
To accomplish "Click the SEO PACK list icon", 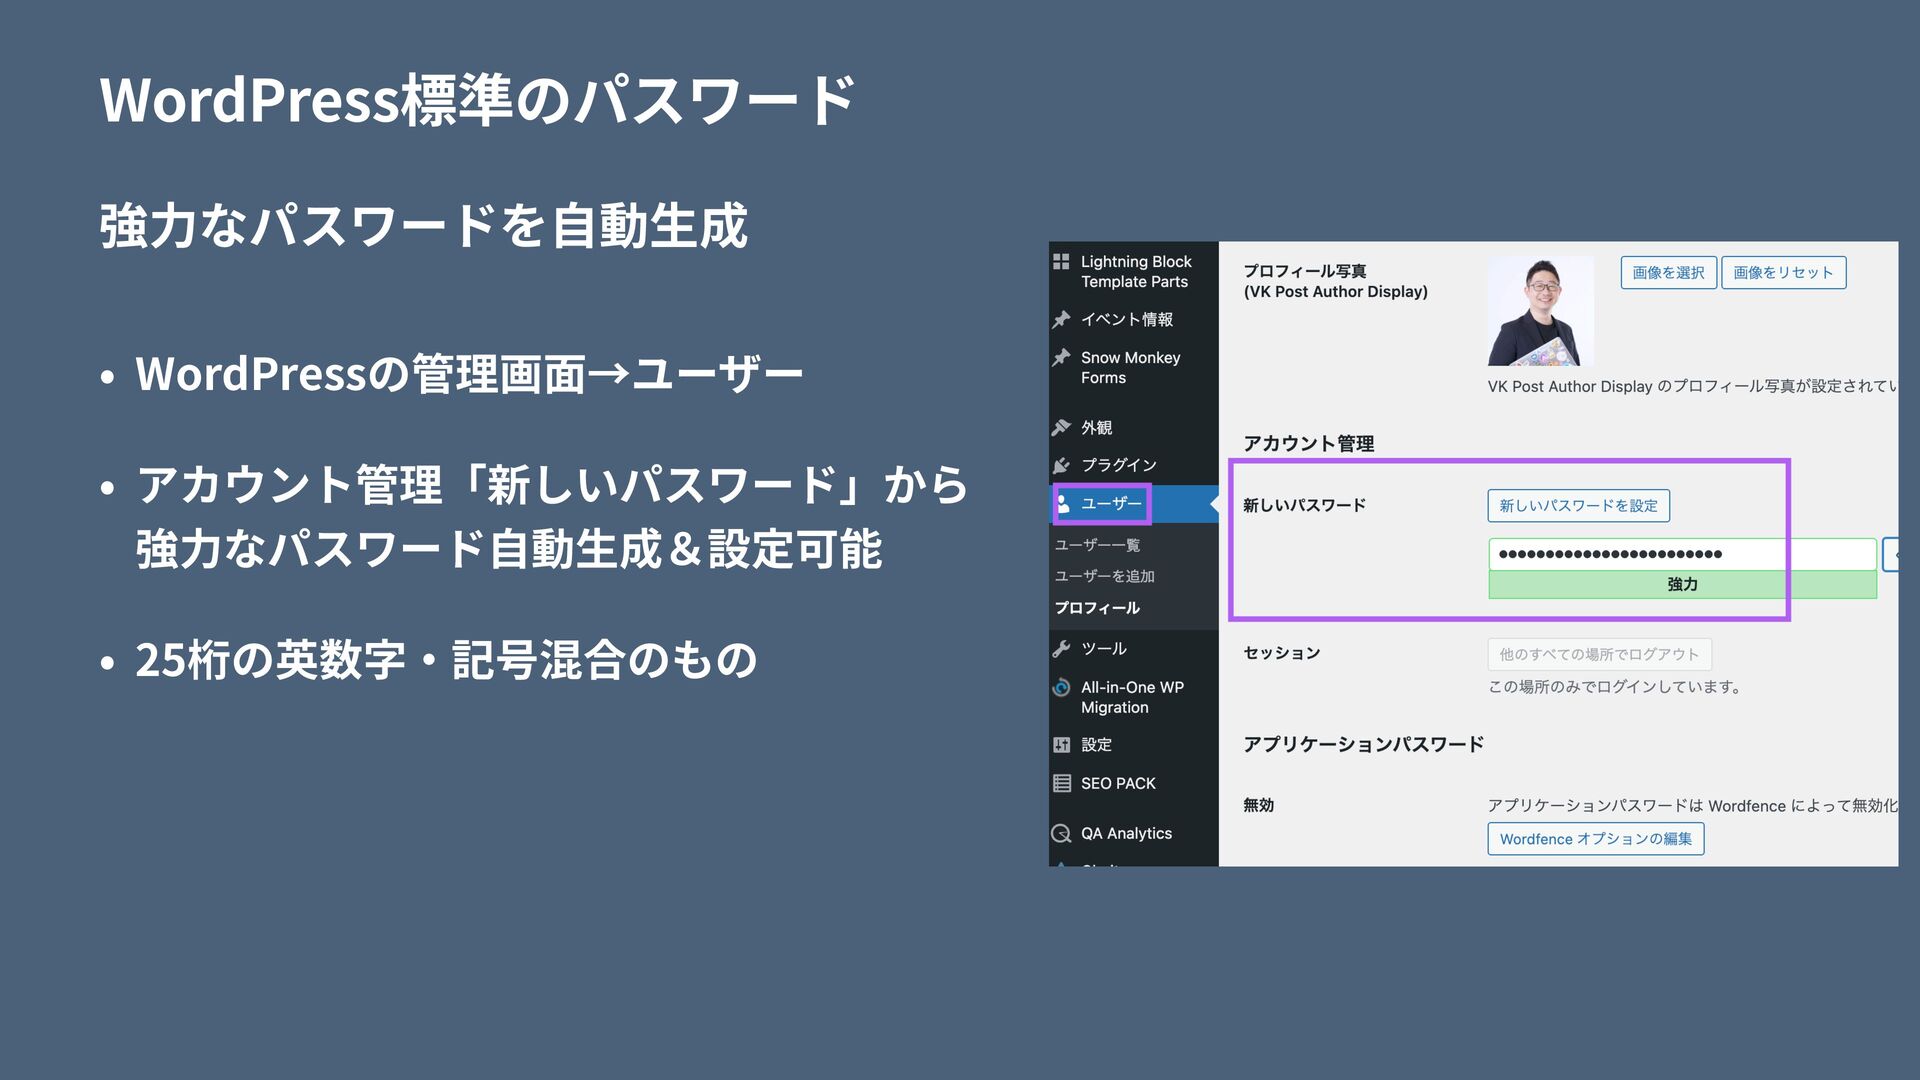I will point(1061,784).
